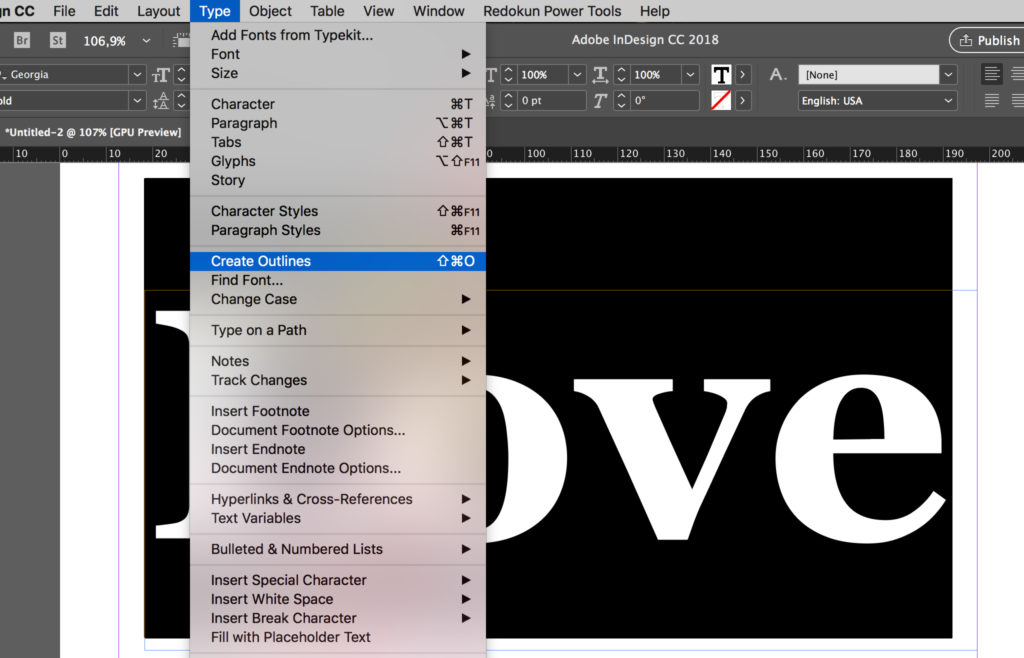Select Fill with Placeholder Text
Viewport: 1024px width, 658px height.
pos(290,637)
